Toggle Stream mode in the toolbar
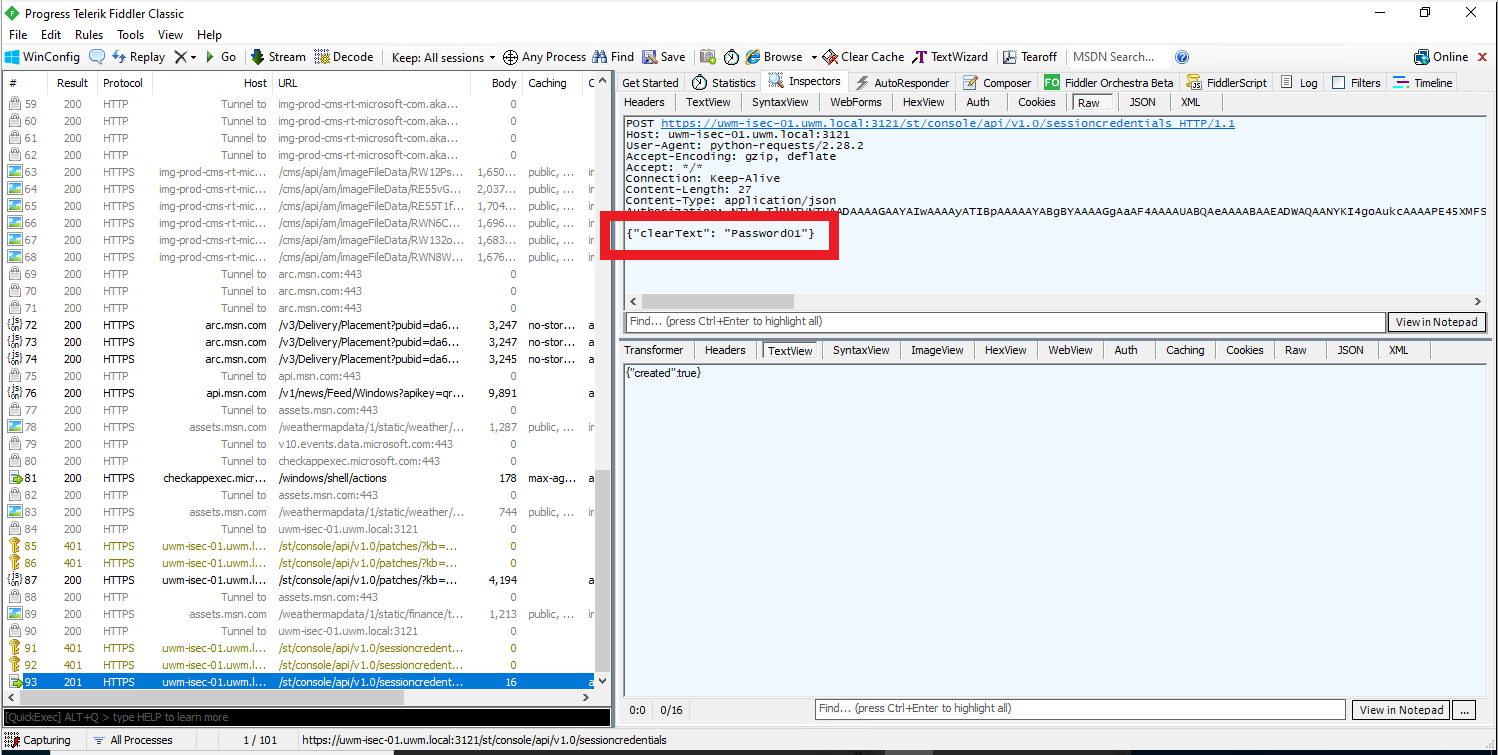The image size is (1498, 755). [277, 56]
